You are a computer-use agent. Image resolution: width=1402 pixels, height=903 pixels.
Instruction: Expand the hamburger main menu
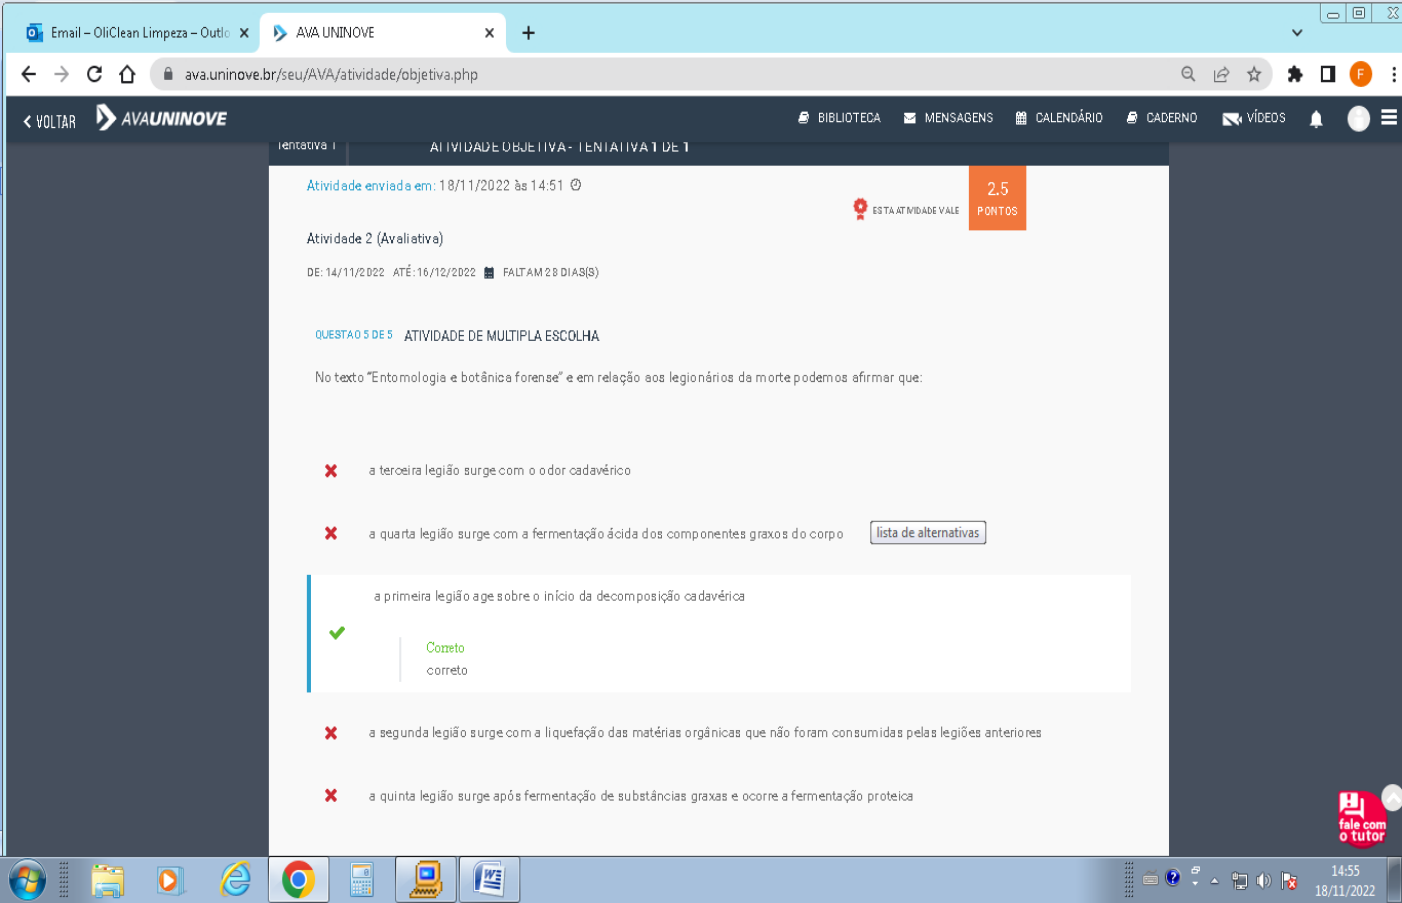coord(1389,118)
